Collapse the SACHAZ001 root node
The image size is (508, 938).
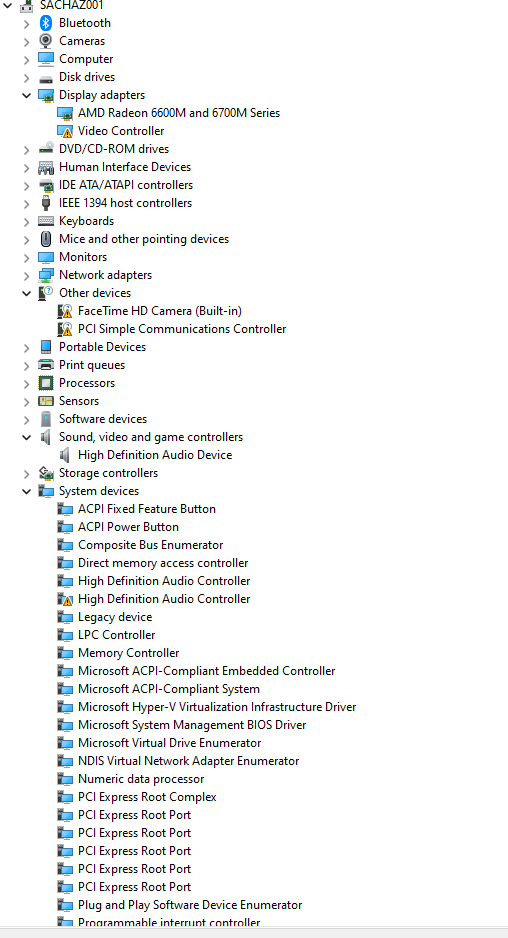click(8, 5)
